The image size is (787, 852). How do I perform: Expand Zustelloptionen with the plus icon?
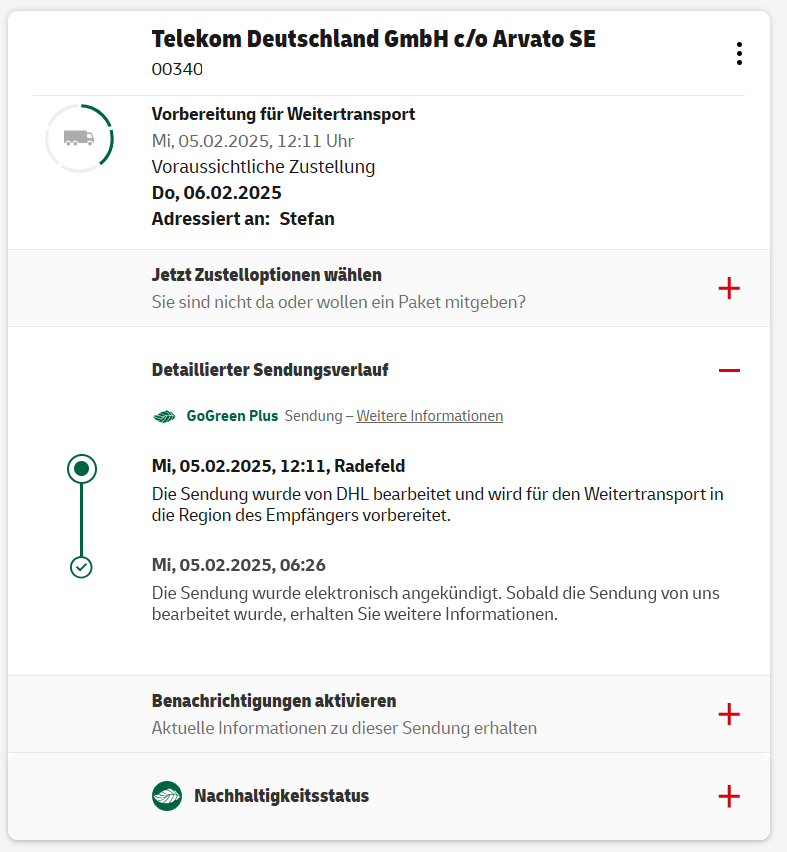729,288
